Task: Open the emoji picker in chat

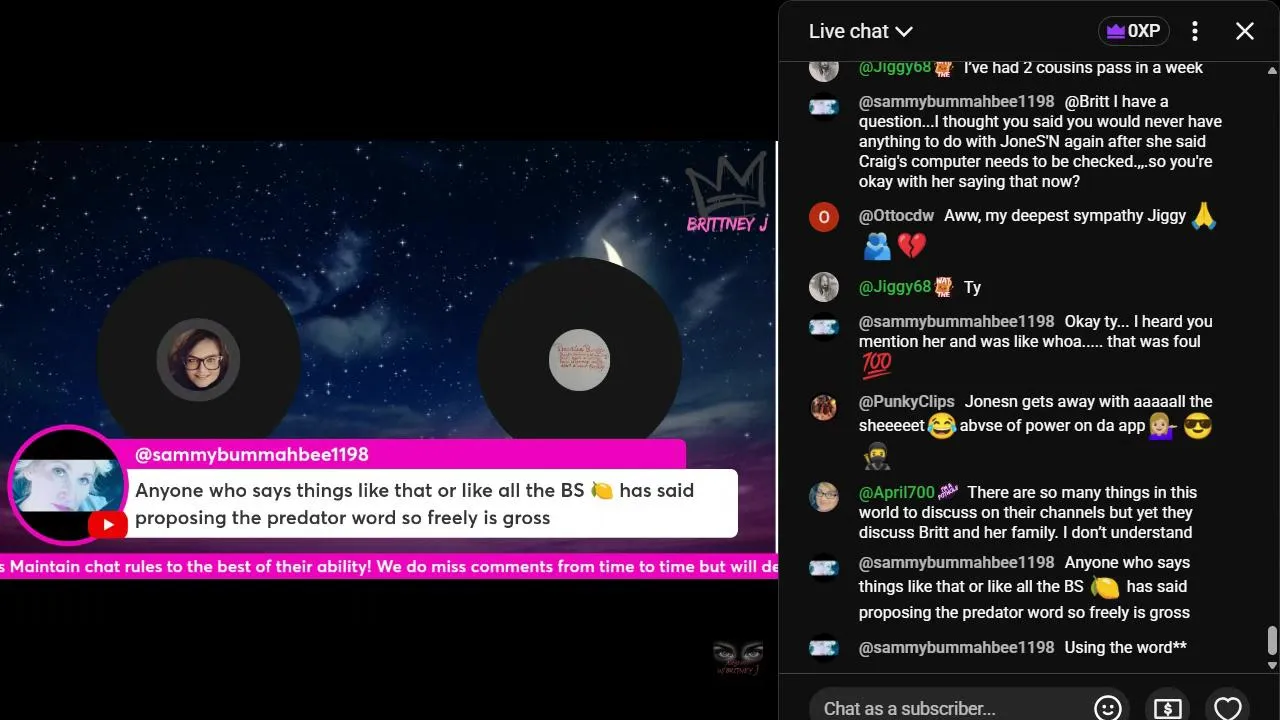Action: point(1107,707)
